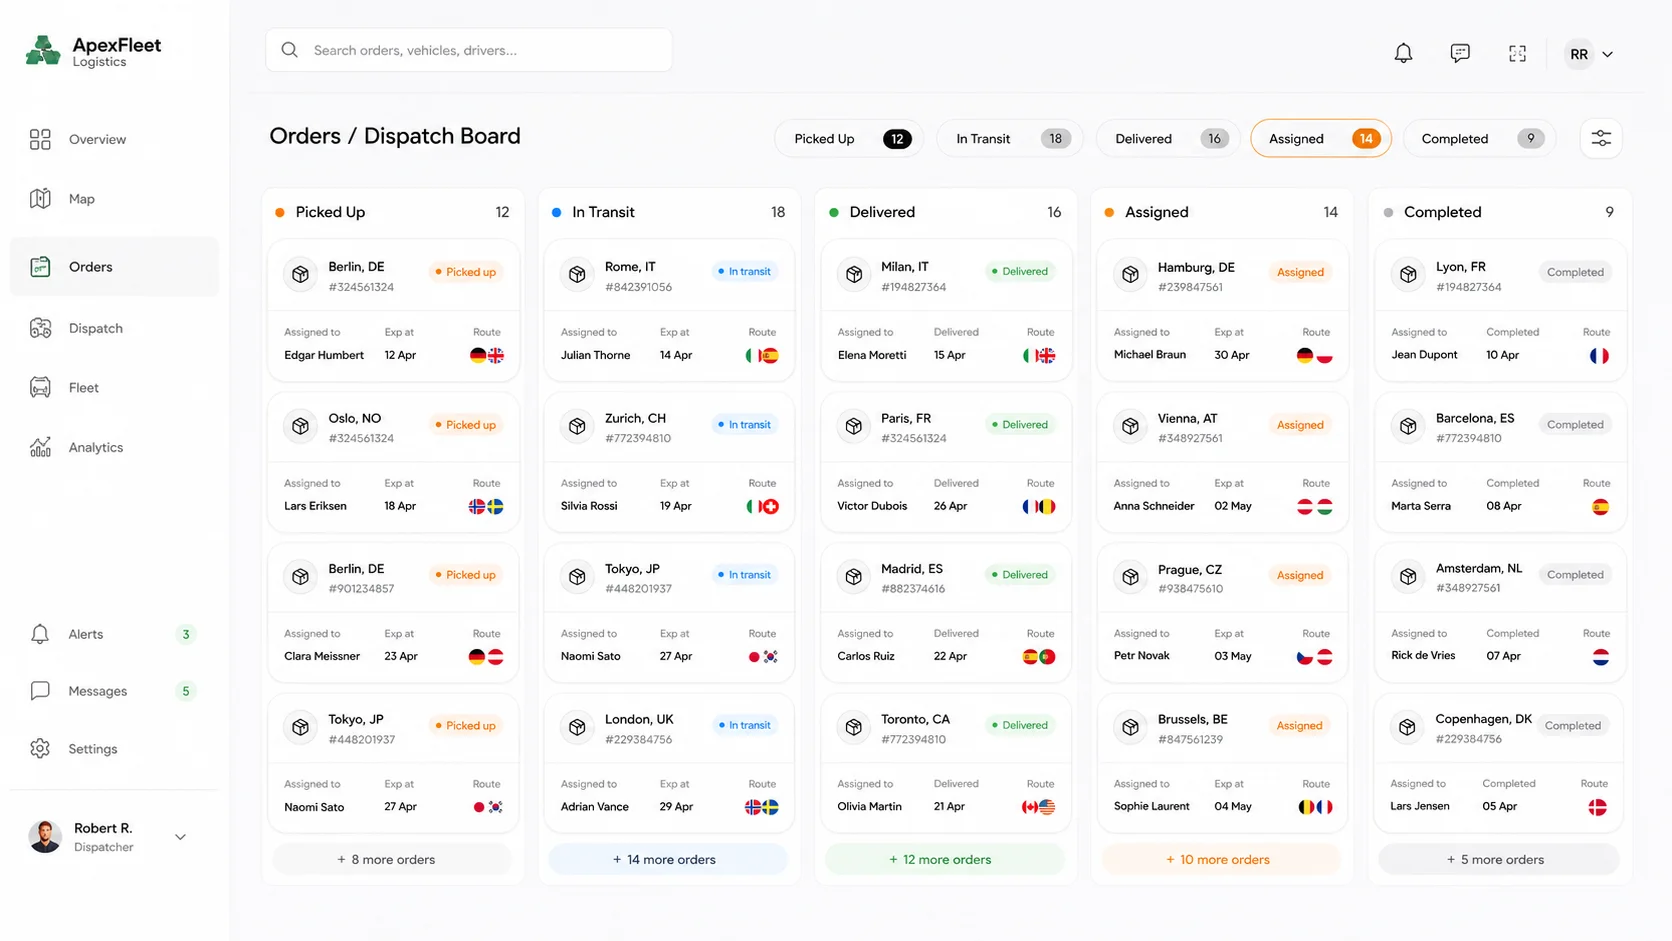Show 8 more Picked Up orders
The height and width of the screenshot is (941, 1672).
(x=392, y=859)
